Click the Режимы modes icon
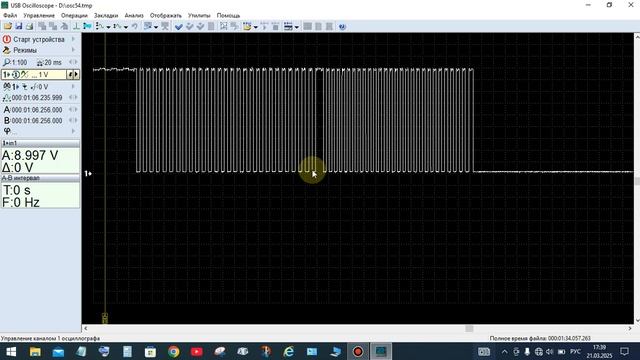 pos(7,50)
